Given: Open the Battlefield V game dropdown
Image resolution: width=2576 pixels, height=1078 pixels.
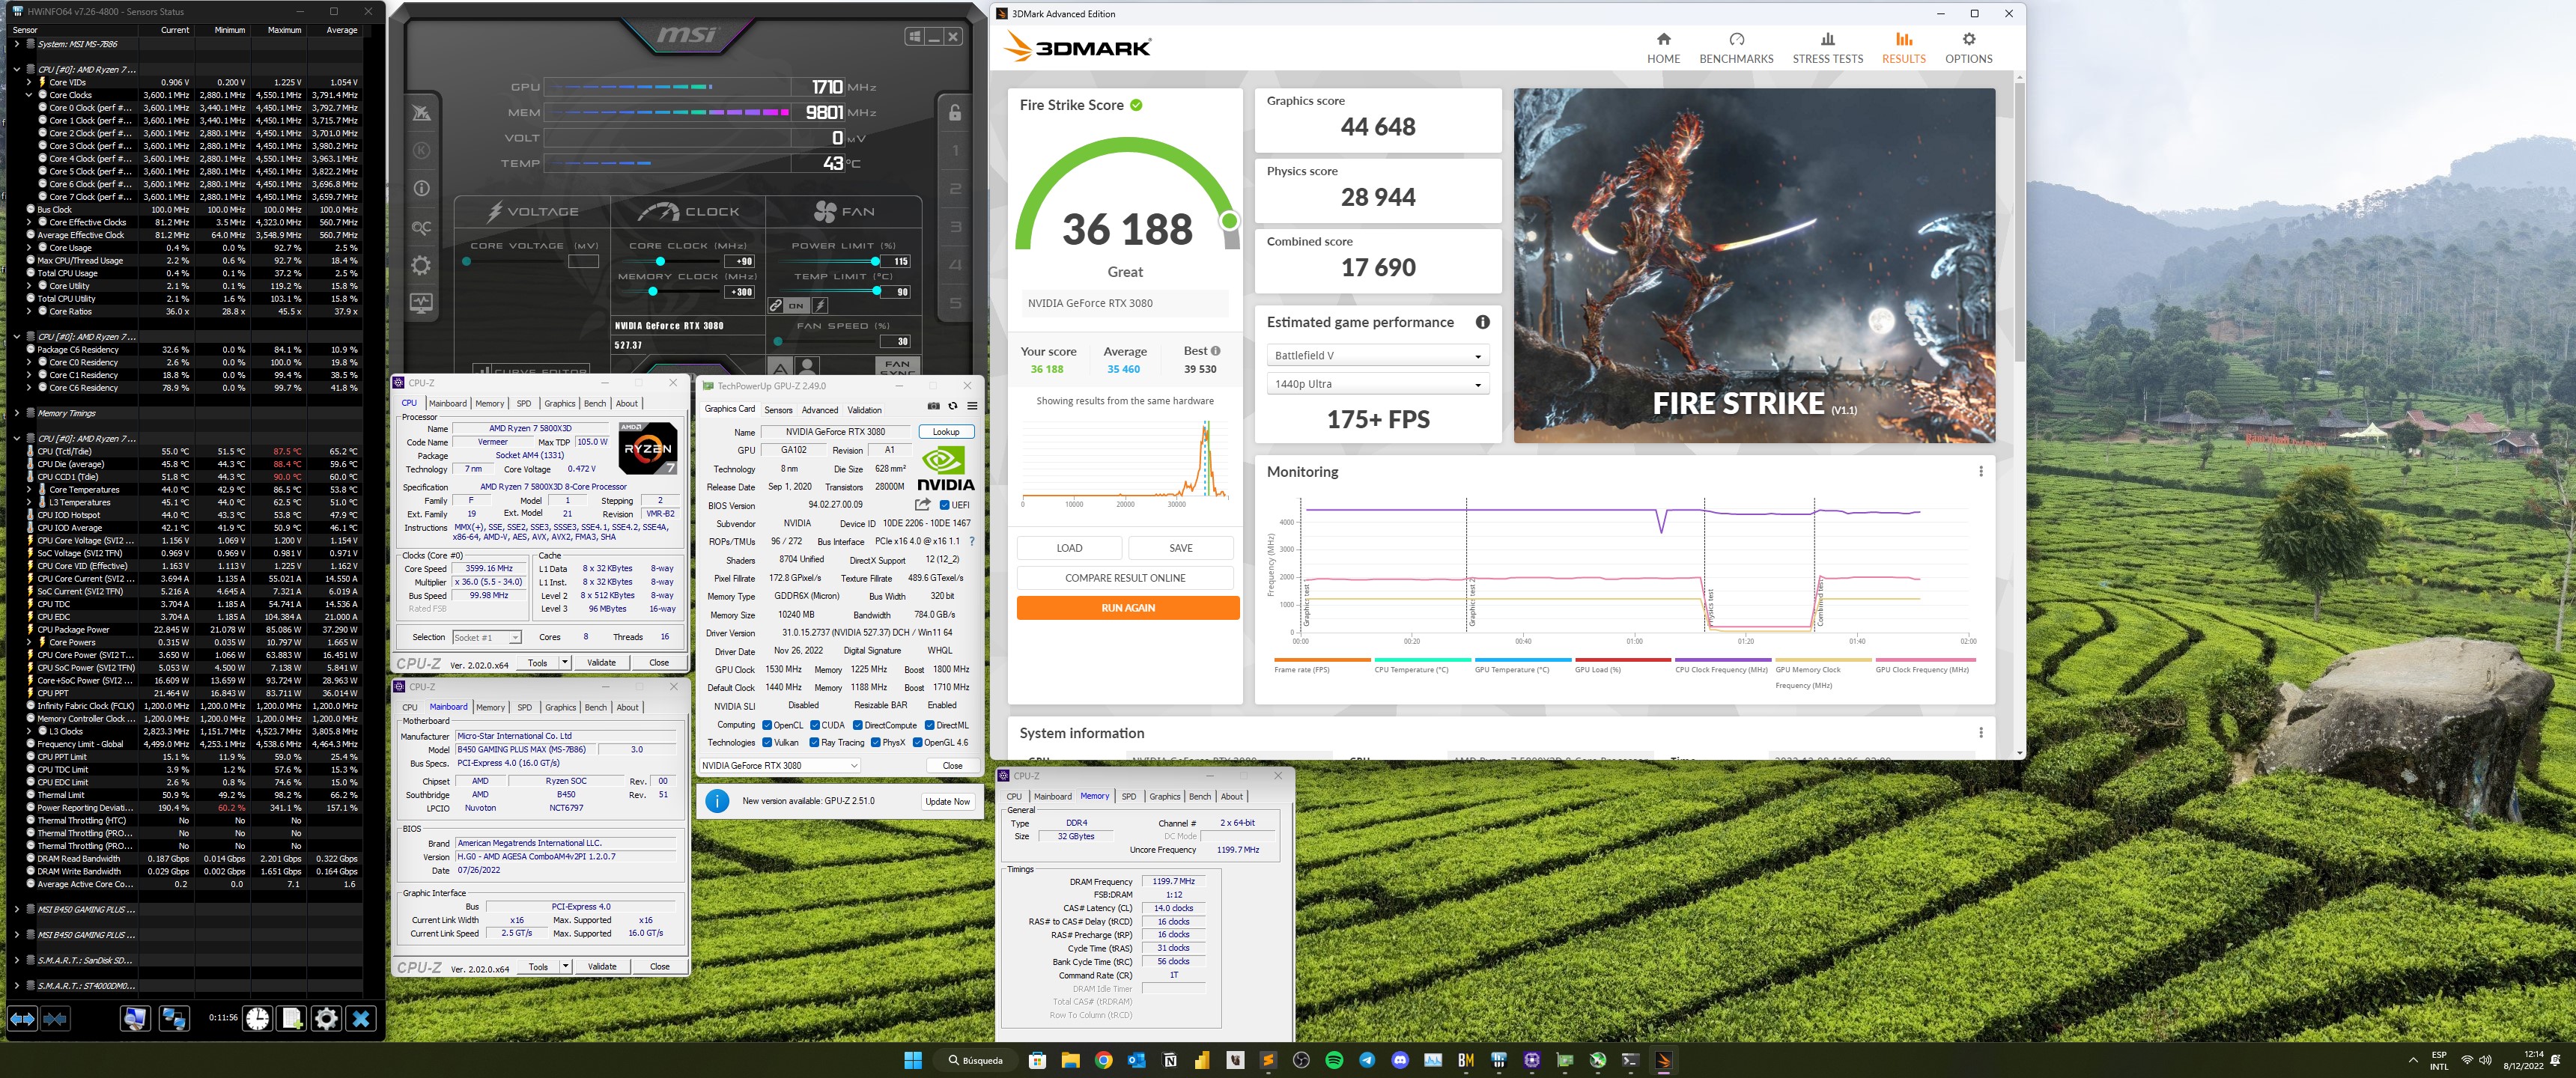Looking at the screenshot, I should pos(1377,355).
